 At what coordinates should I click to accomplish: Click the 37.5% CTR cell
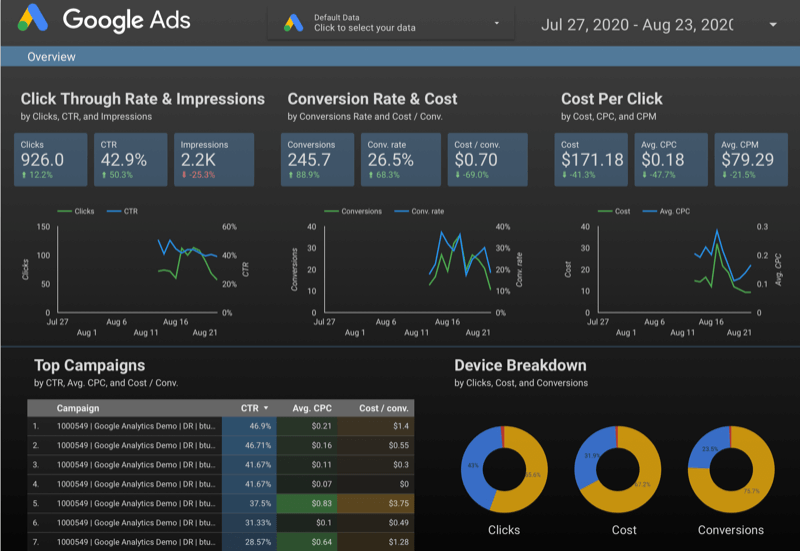(249, 504)
